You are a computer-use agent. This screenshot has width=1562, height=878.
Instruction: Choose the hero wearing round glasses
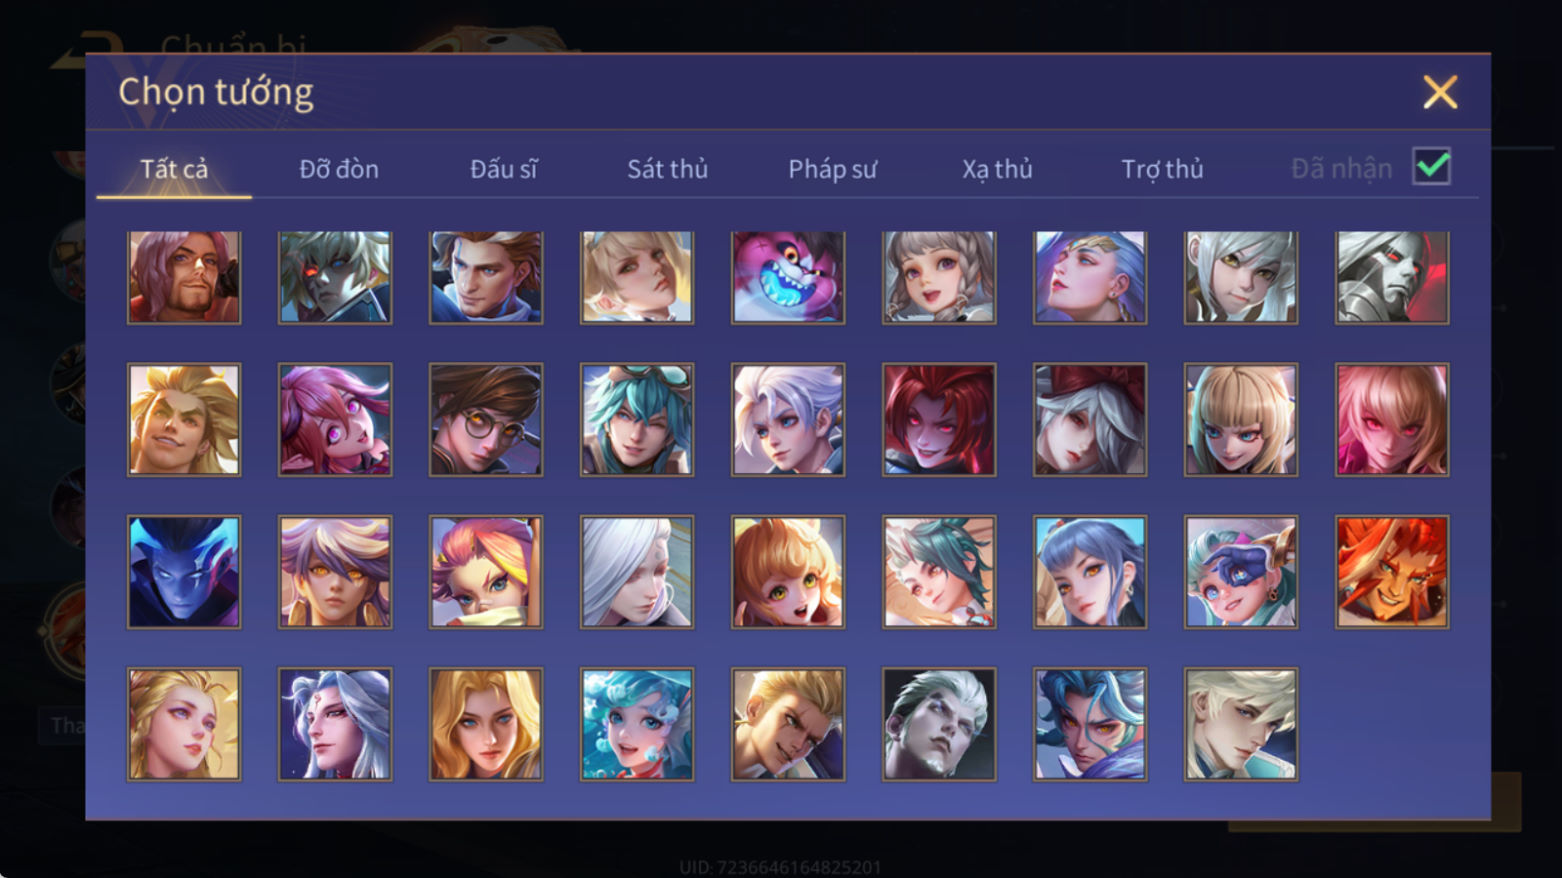486,419
